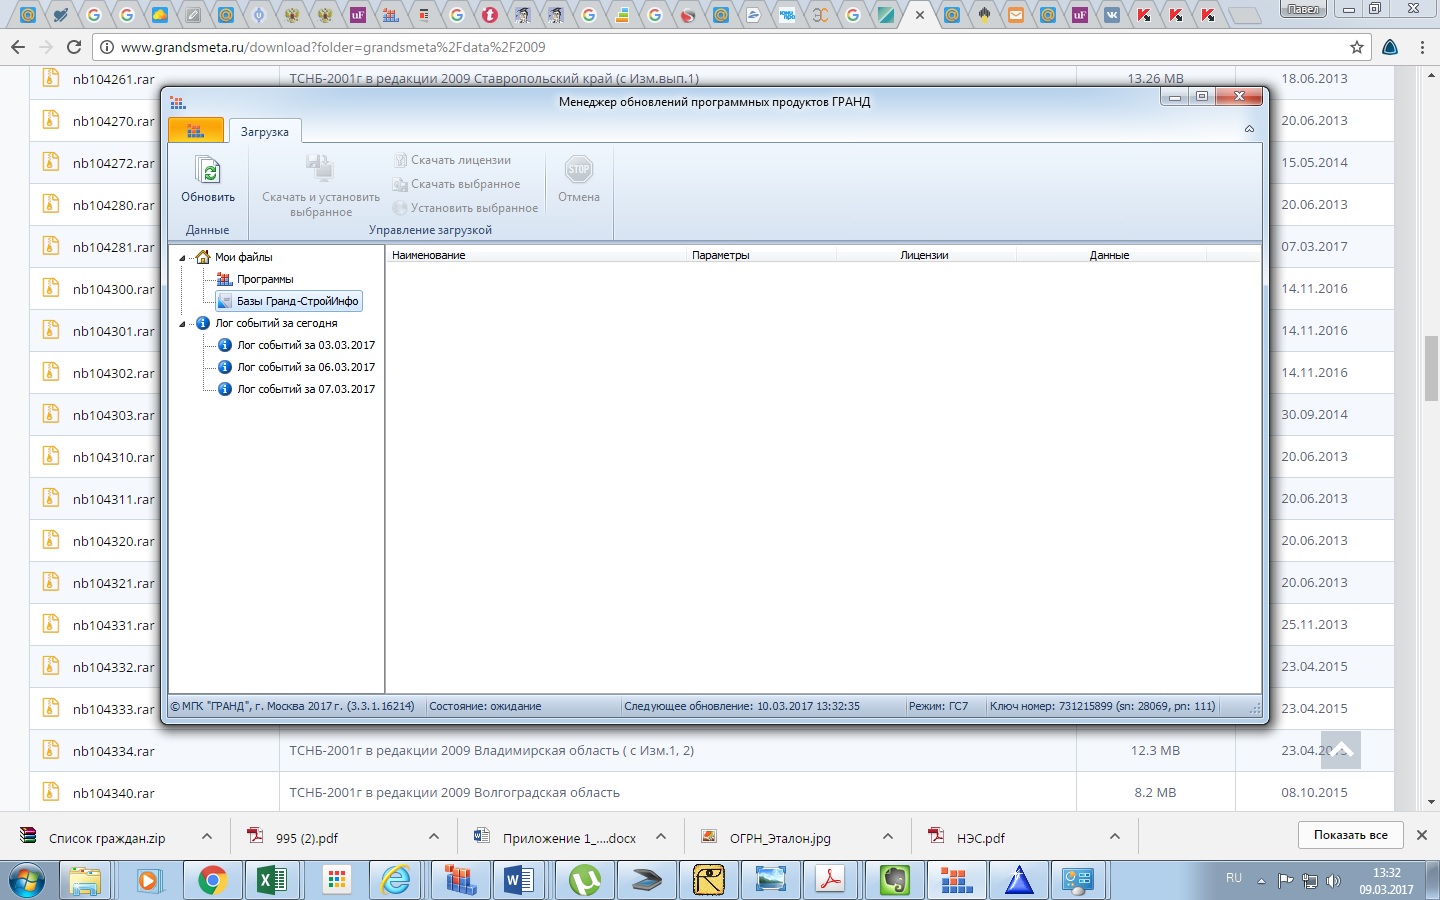Open the scanner app on the taskbar

[x=646, y=880]
